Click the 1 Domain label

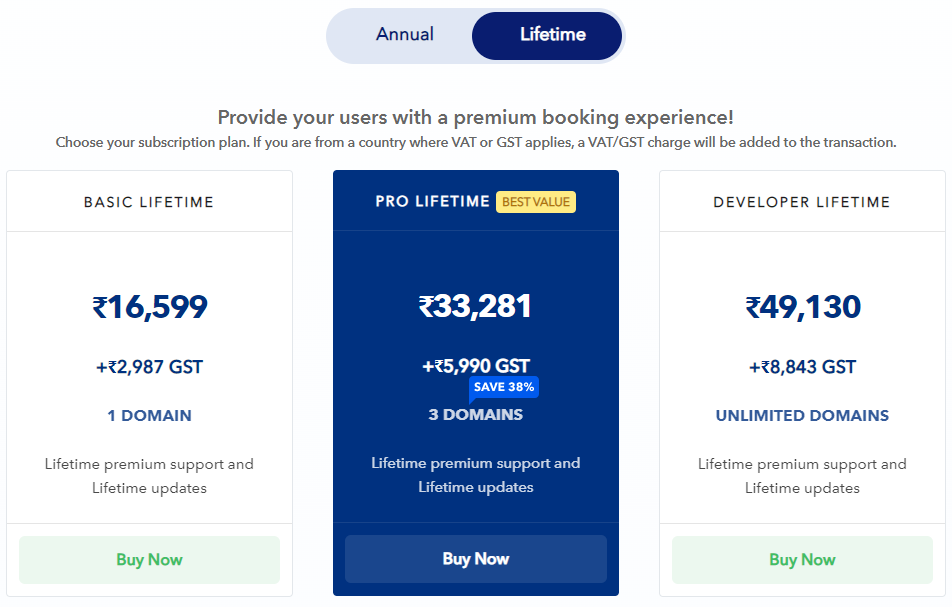(150, 416)
